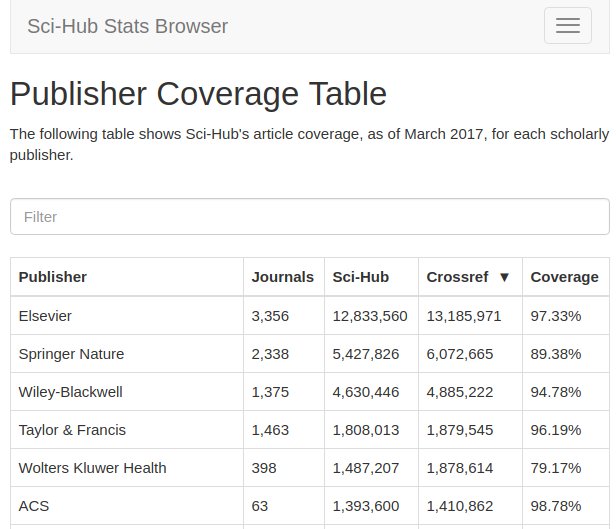Screen dimensions: 616x529
Task: Focus the Filter input field
Action: pos(310,217)
